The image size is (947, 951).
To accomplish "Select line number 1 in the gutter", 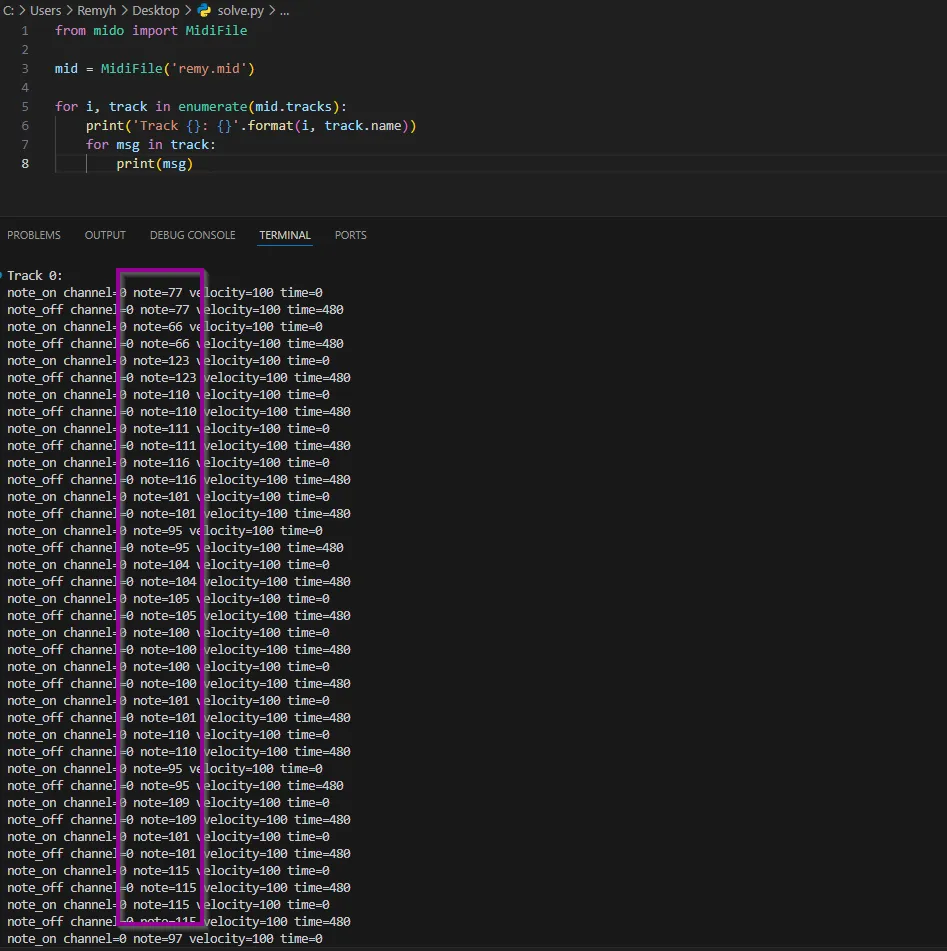I will [25, 30].
